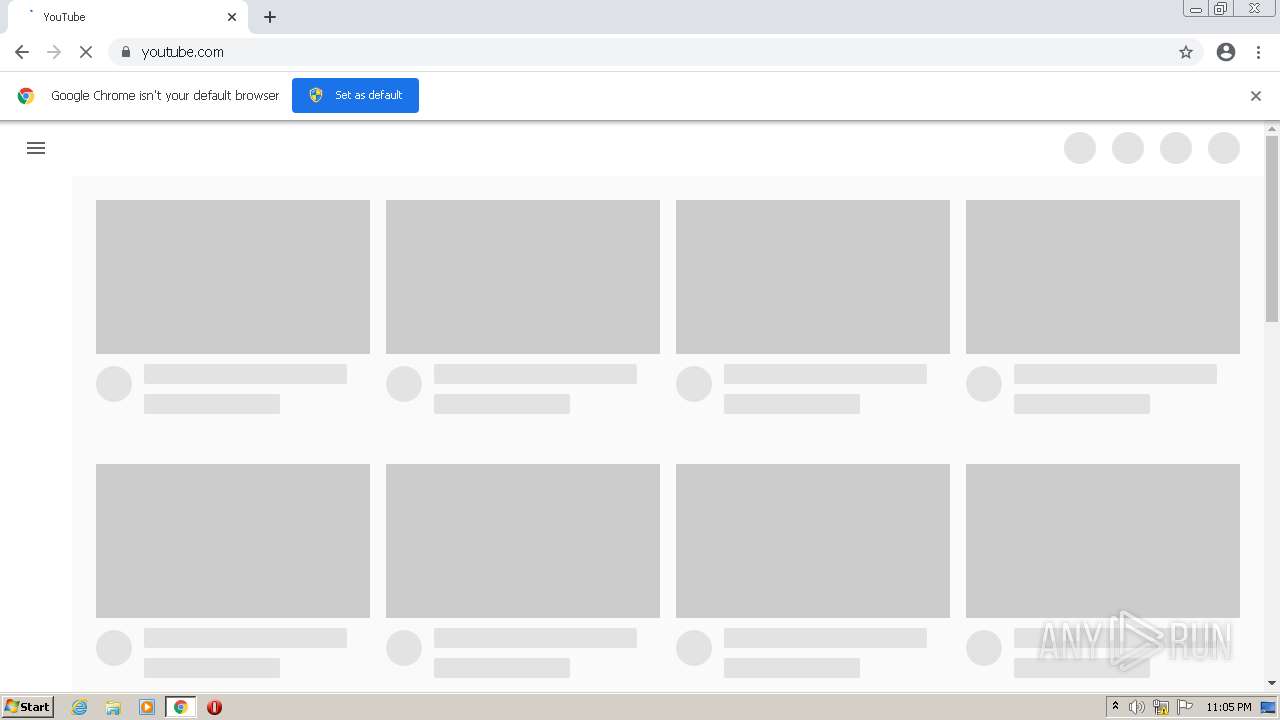Bookmark this page with the star icon
The width and height of the screenshot is (1280, 720).
pos(1186,52)
